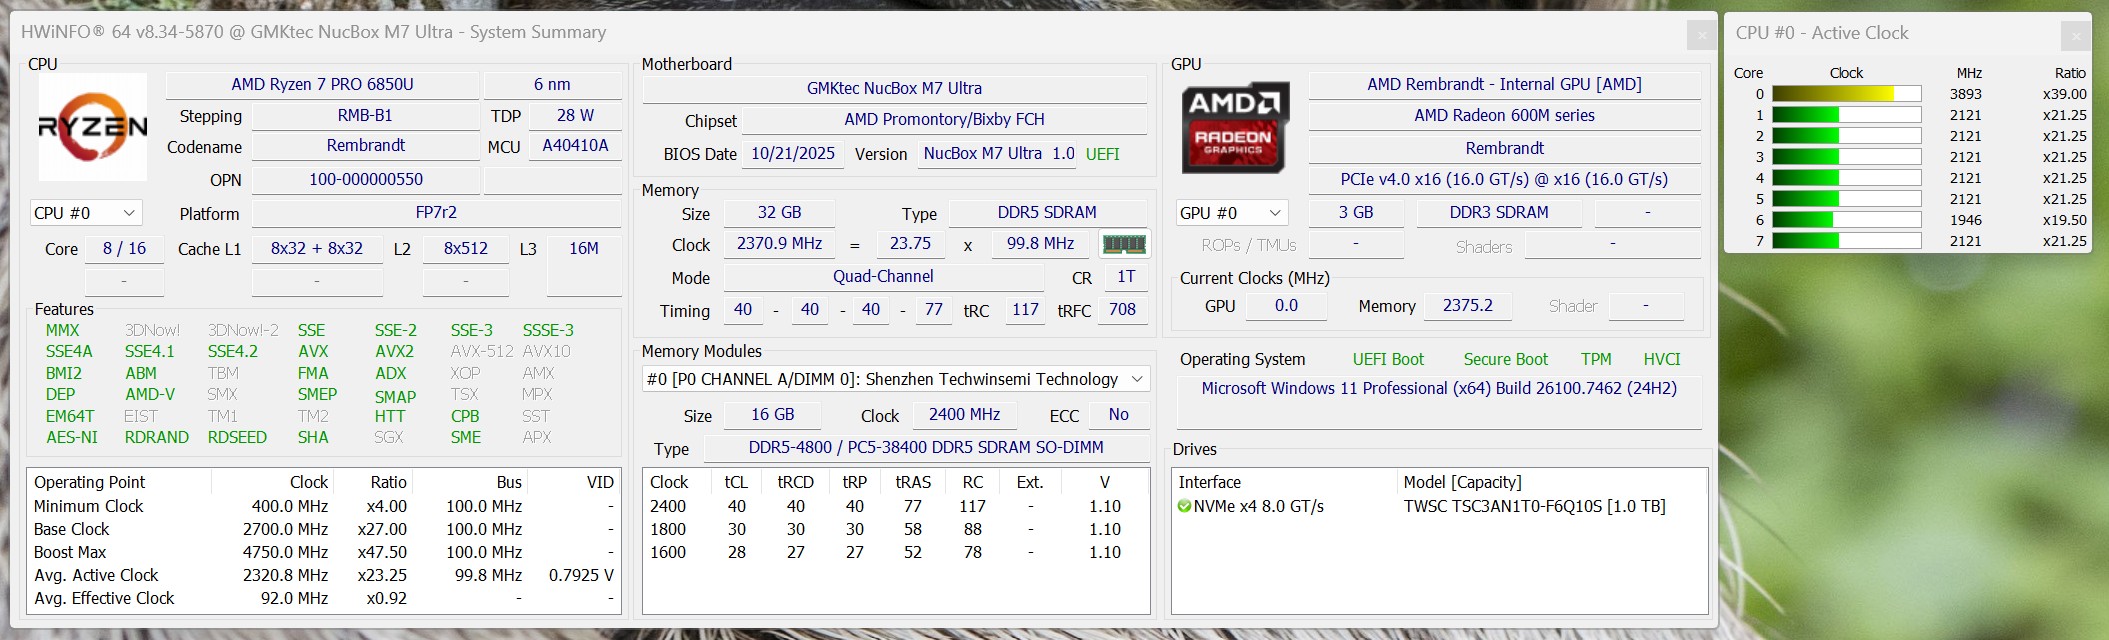Screen dimensions: 2109x640
Task: Select the Windows 11 Professional OS field
Action: click(x=1438, y=388)
